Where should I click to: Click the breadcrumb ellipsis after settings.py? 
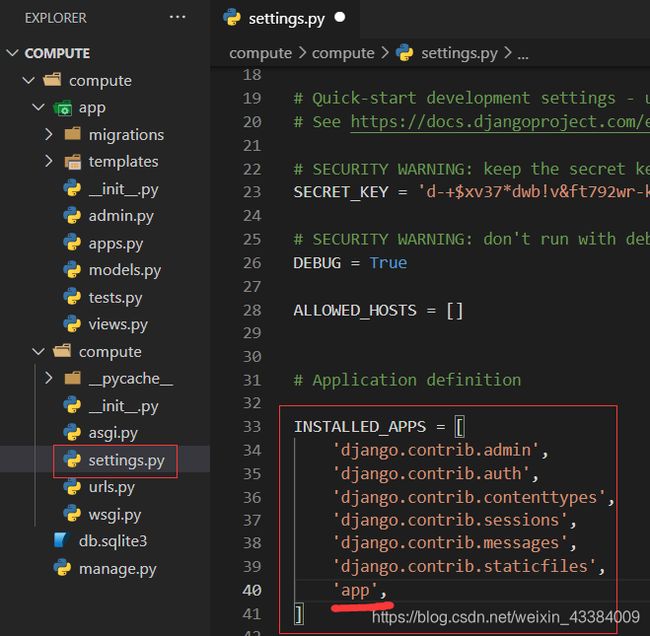pyautogui.click(x=523, y=55)
